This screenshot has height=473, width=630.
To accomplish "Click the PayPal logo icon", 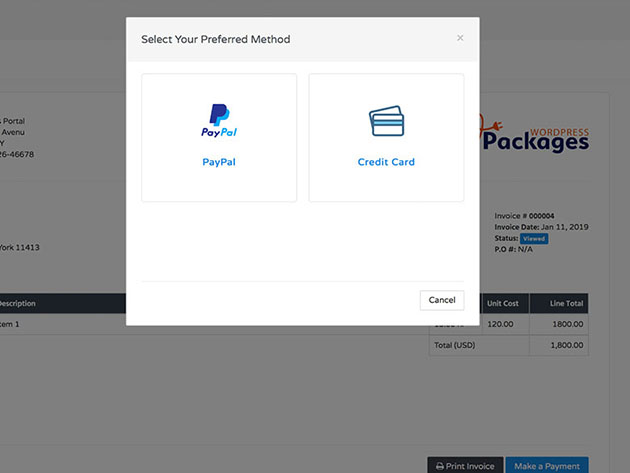I will coord(219,120).
